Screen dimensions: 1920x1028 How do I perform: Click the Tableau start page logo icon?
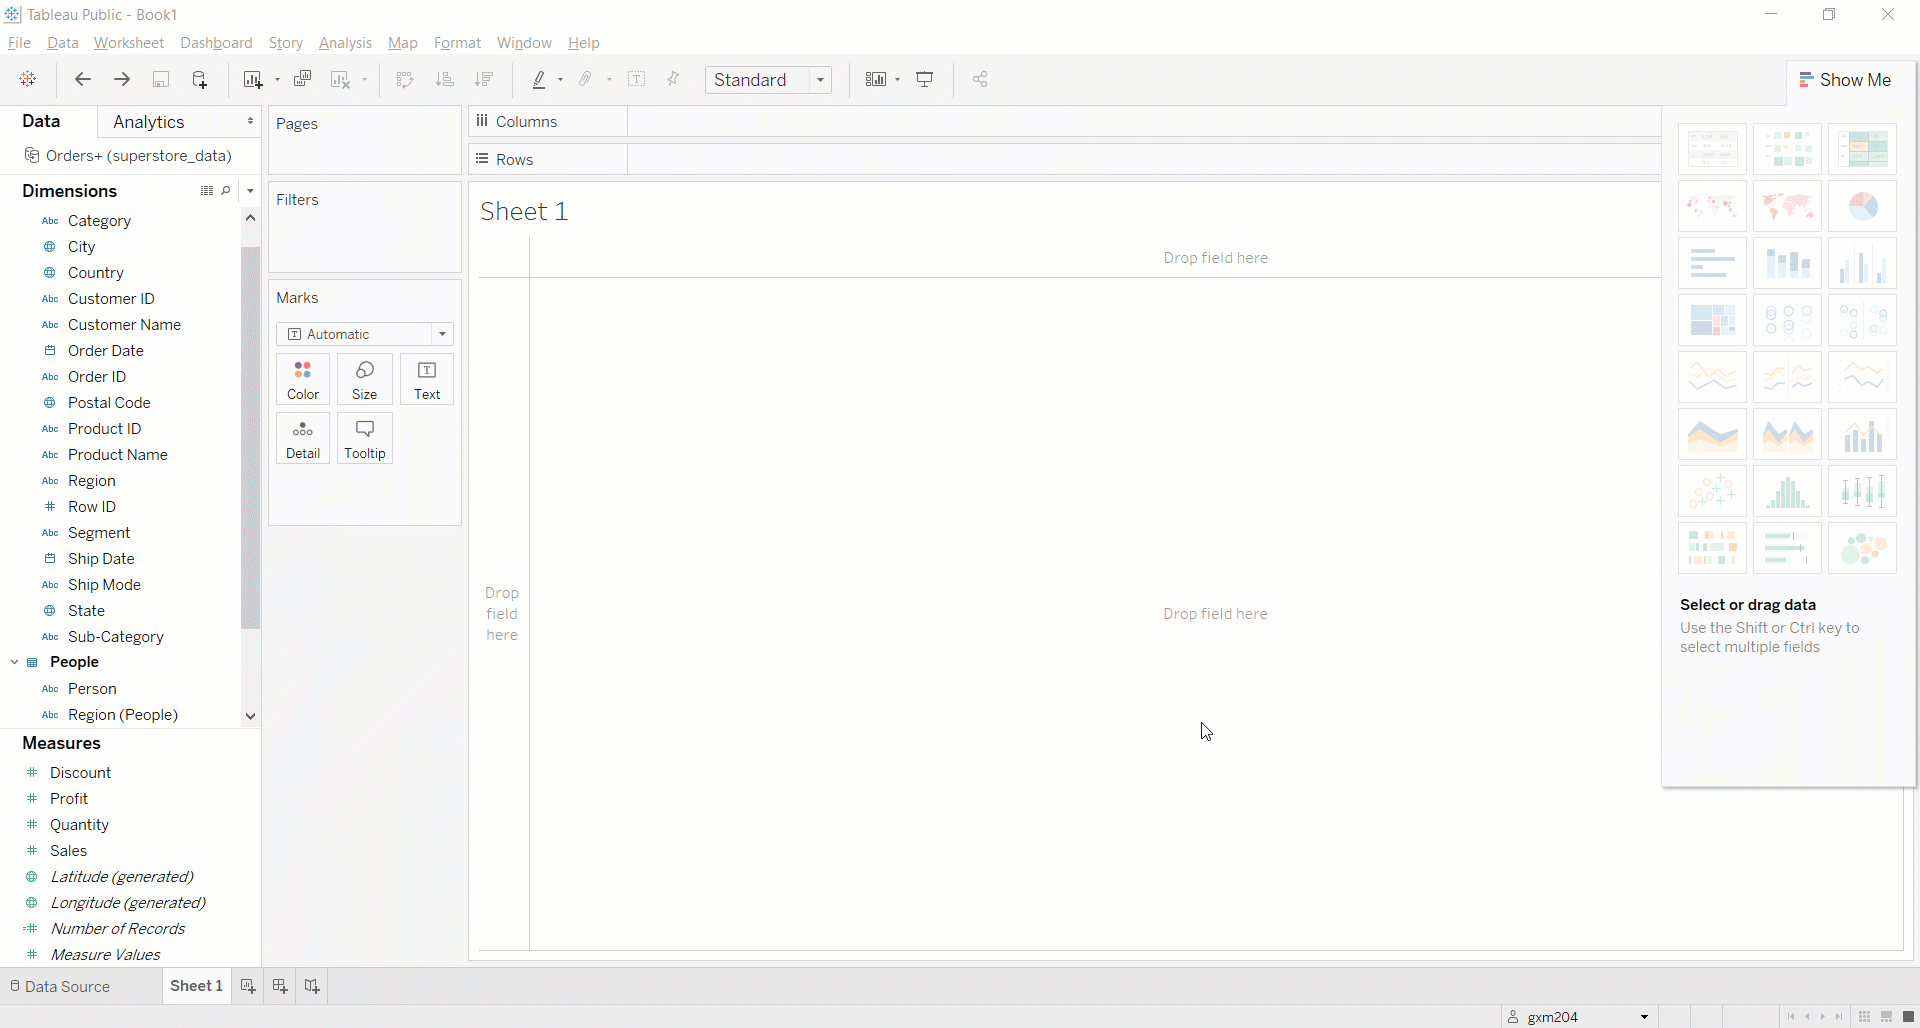click(28, 80)
